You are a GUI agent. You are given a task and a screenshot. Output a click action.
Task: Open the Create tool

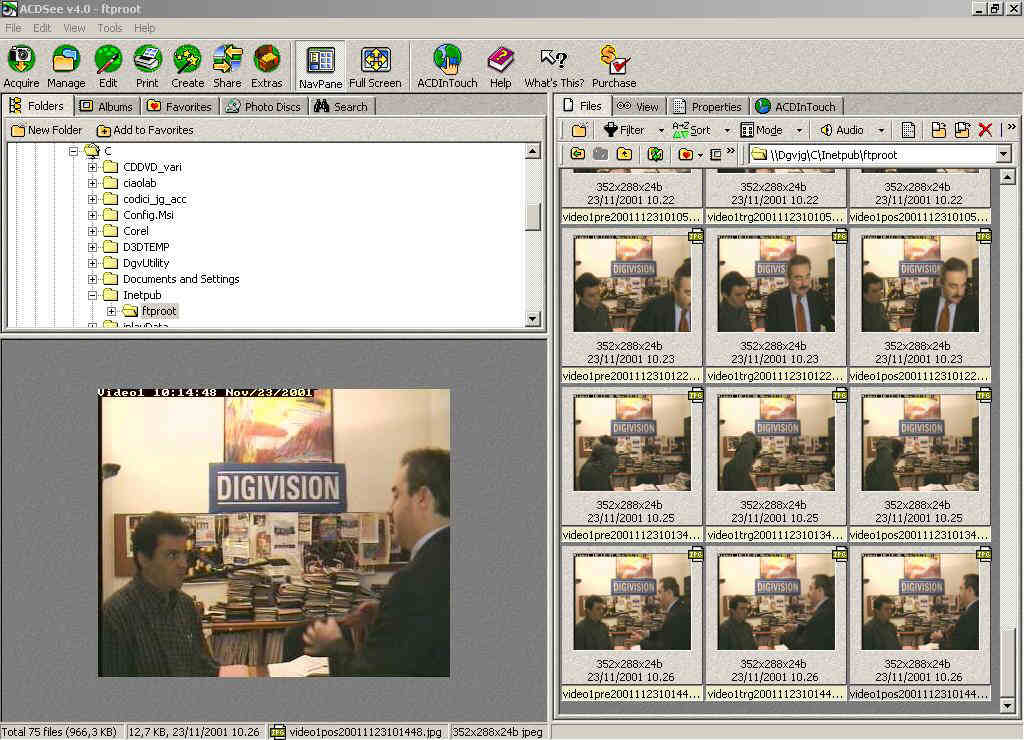187,66
